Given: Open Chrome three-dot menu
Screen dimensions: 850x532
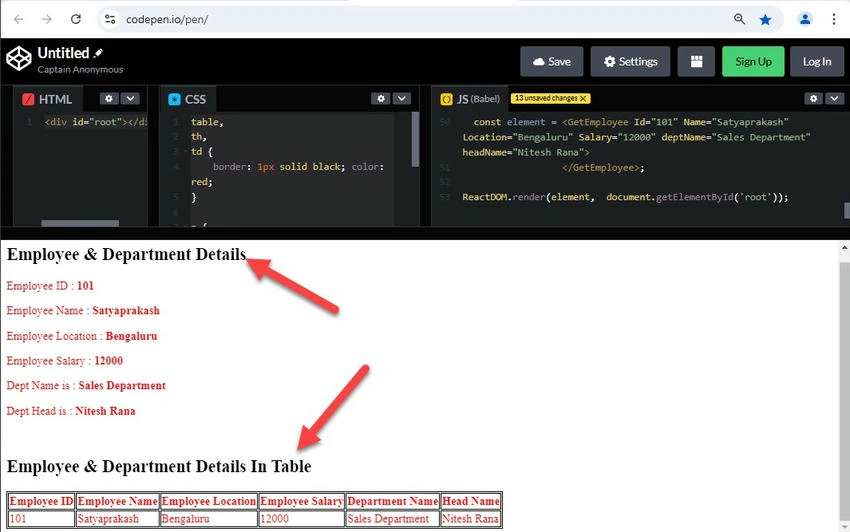Looking at the screenshot, I should pos(834,20).
